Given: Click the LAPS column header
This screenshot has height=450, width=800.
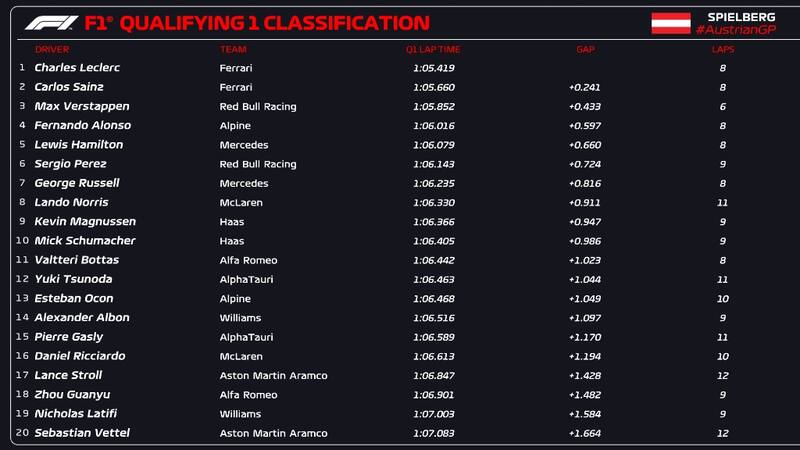Looking at the screenshot, I should click(x=722, y=49).
